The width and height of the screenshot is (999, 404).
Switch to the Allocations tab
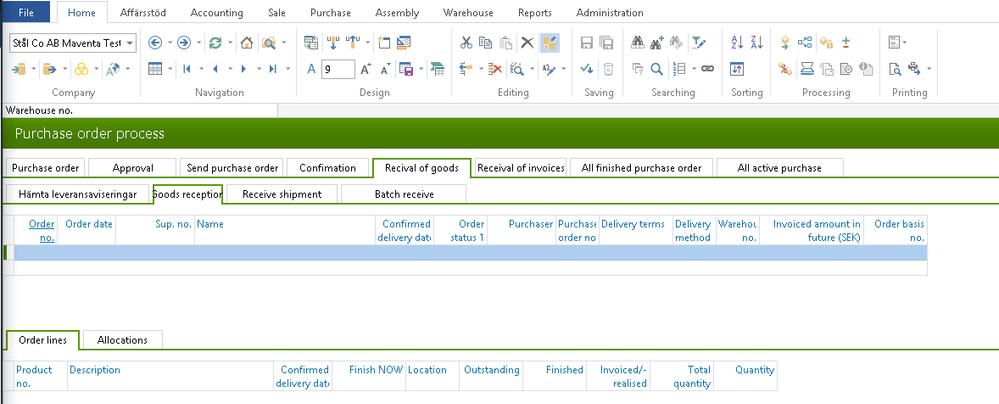[x=122, y=340]
